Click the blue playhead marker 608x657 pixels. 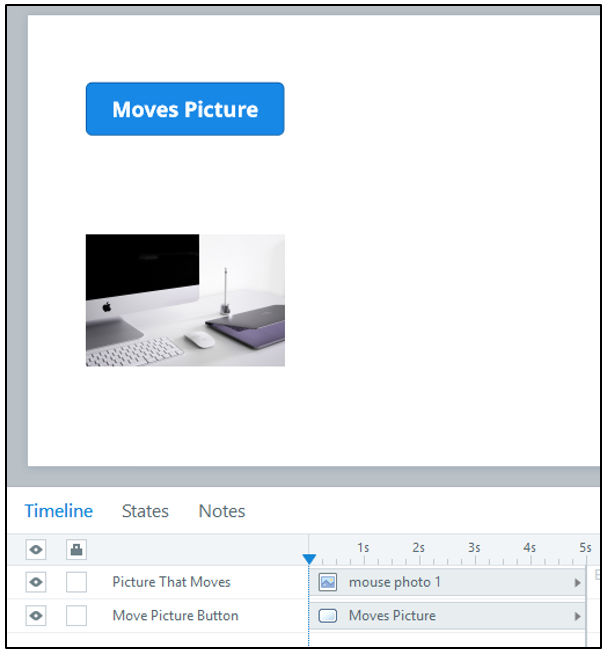309,559
